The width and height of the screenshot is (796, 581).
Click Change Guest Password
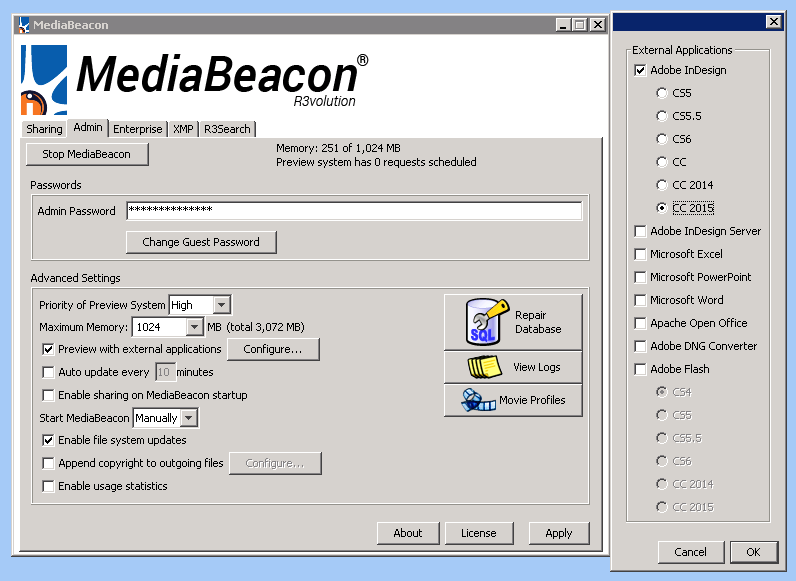coord(201,242)
